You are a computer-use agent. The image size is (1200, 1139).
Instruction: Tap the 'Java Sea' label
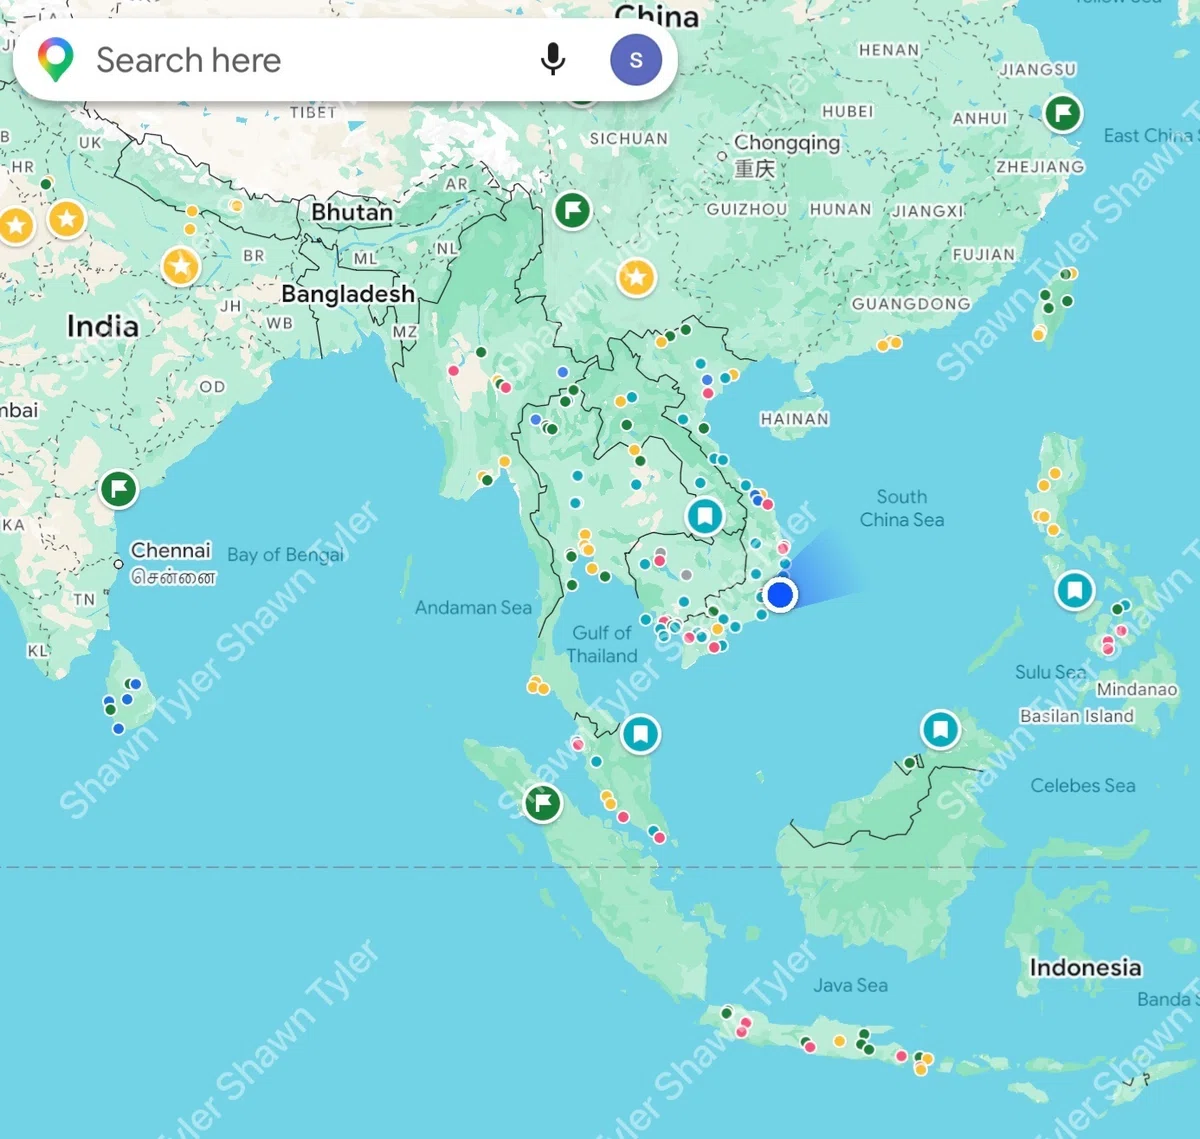coord(850,985)
